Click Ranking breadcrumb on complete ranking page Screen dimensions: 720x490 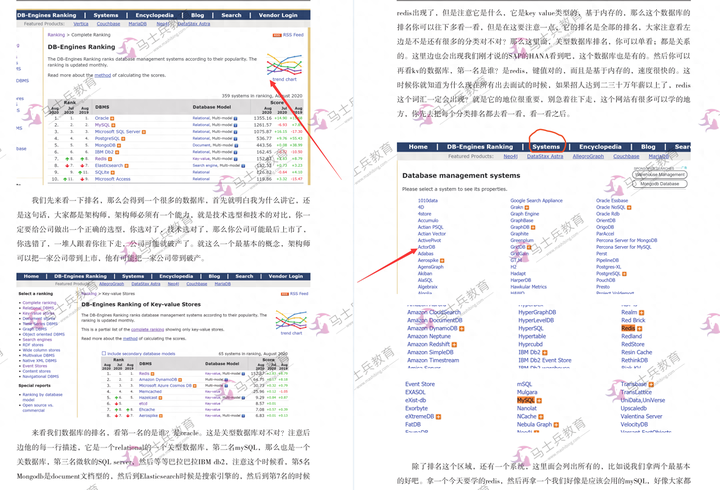56,35
